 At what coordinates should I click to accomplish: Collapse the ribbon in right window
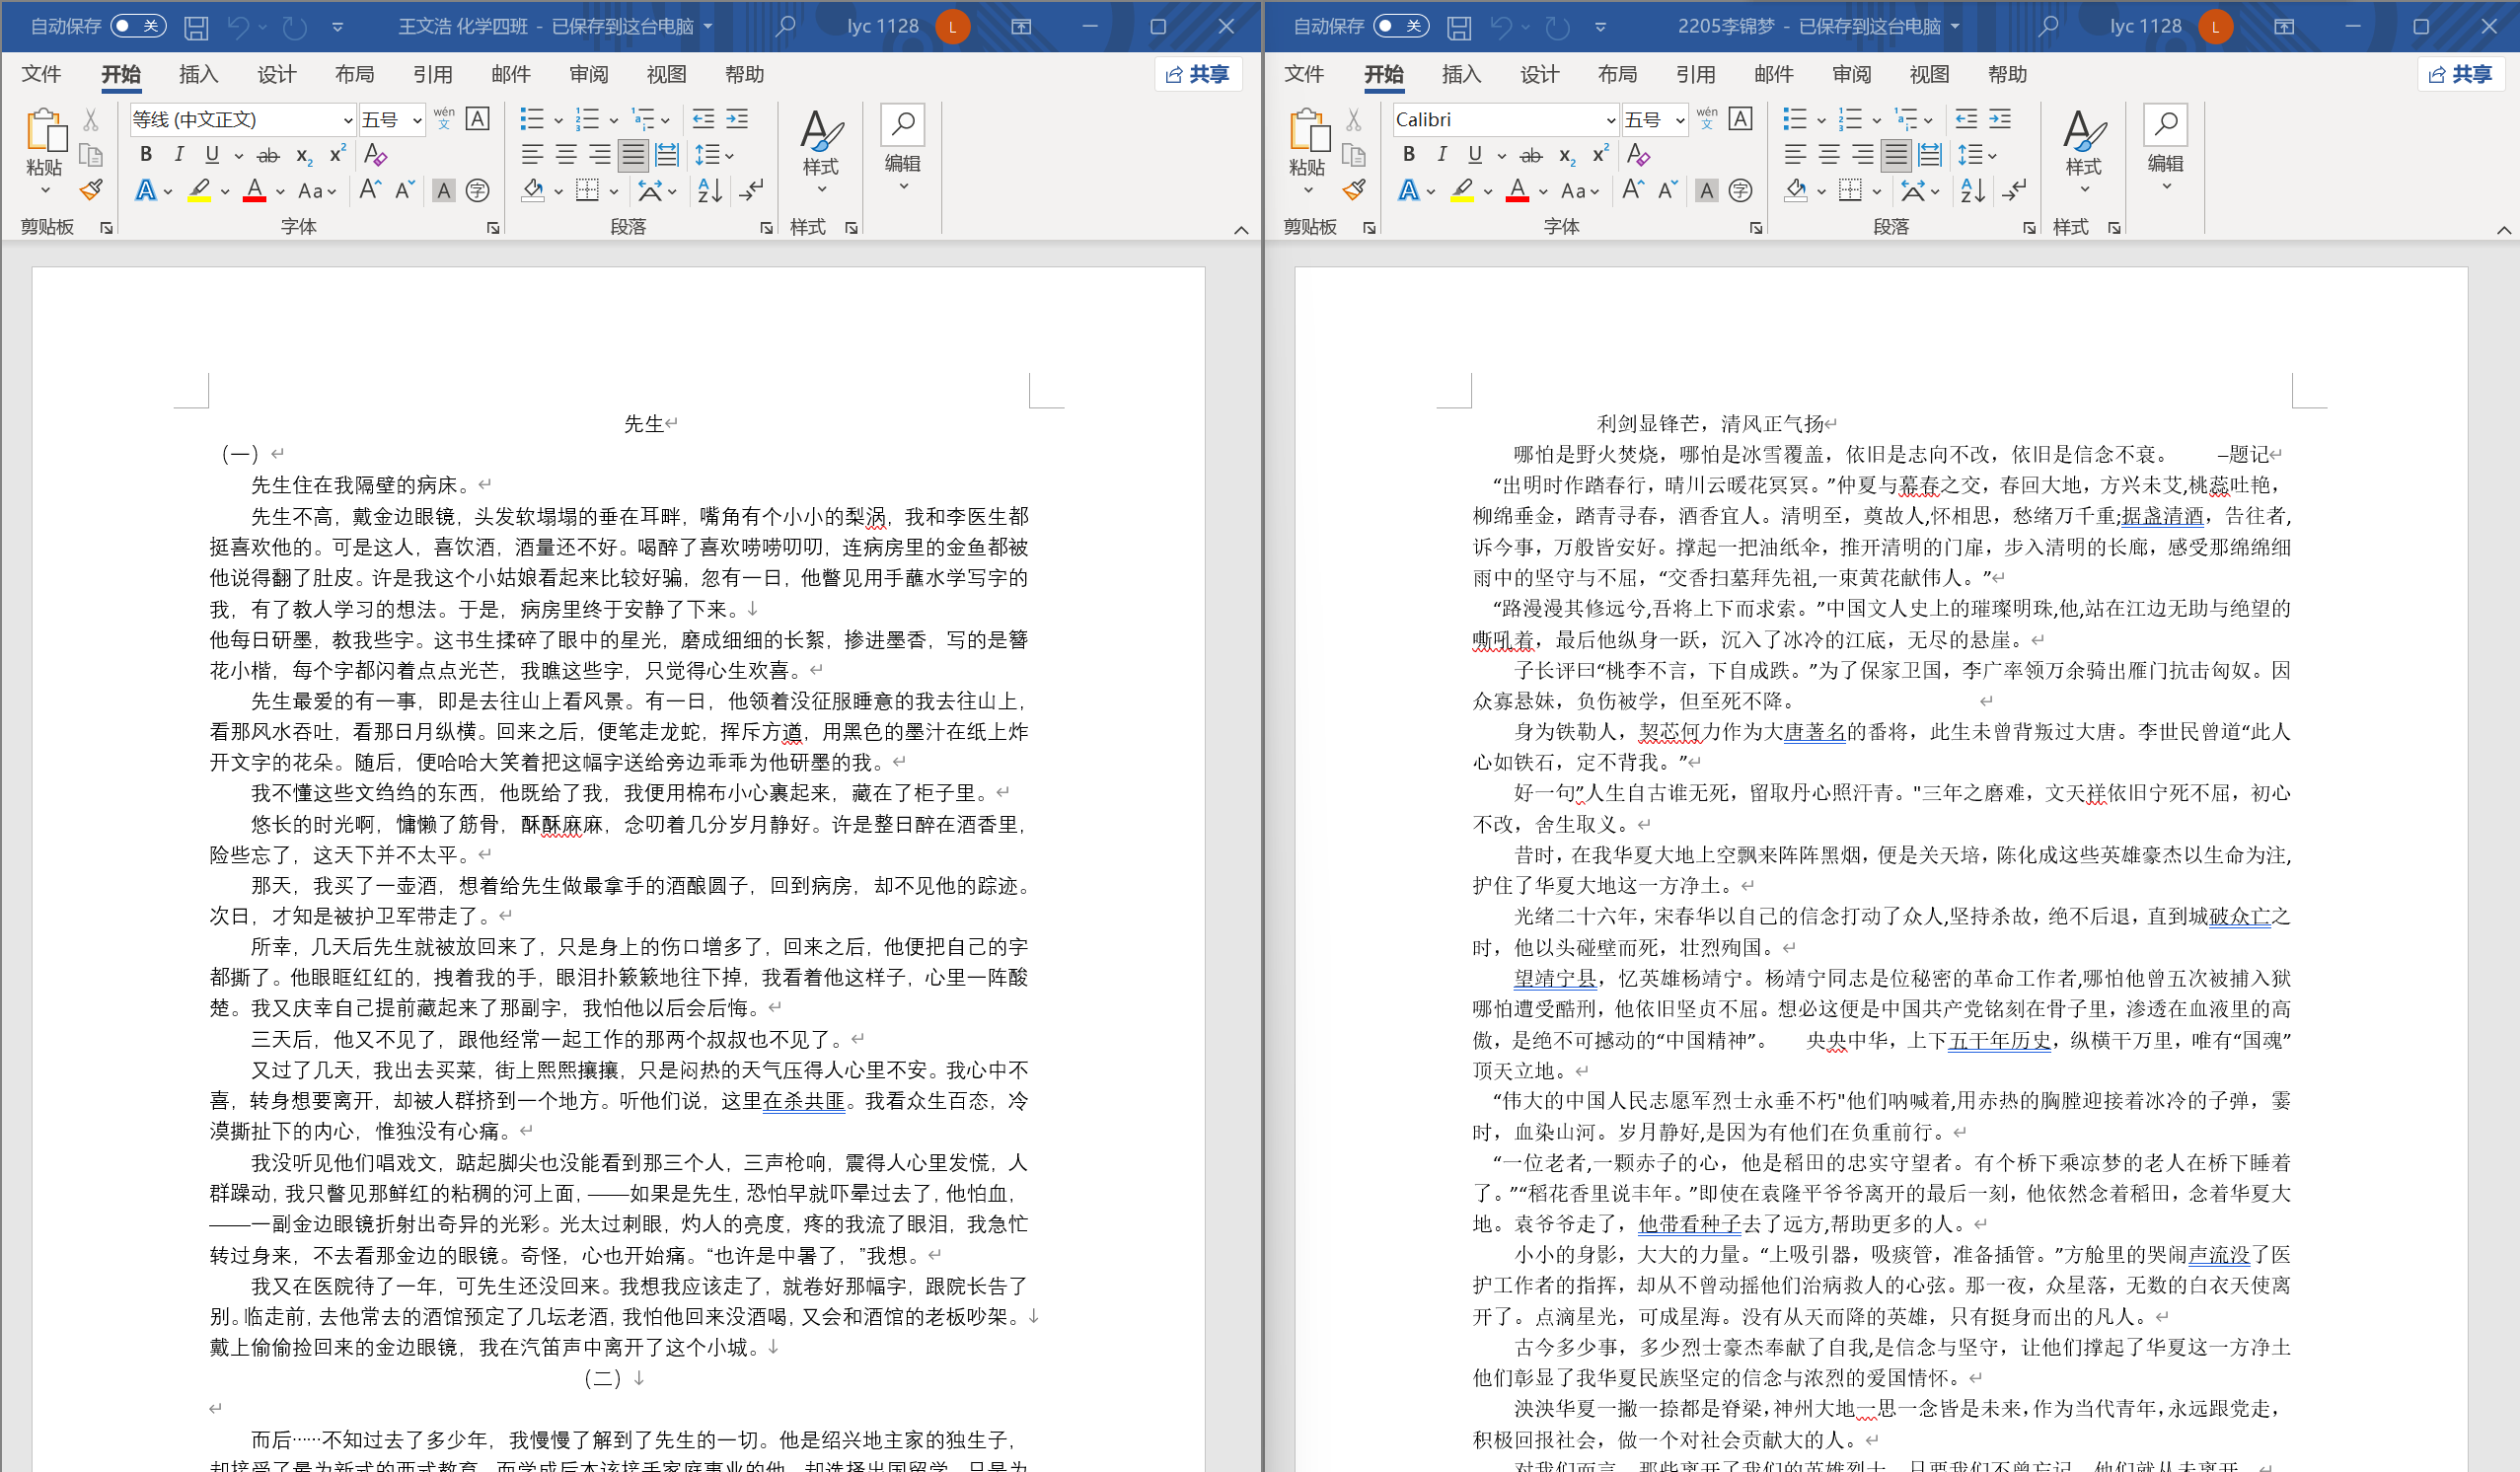(x=2503, y=230)
